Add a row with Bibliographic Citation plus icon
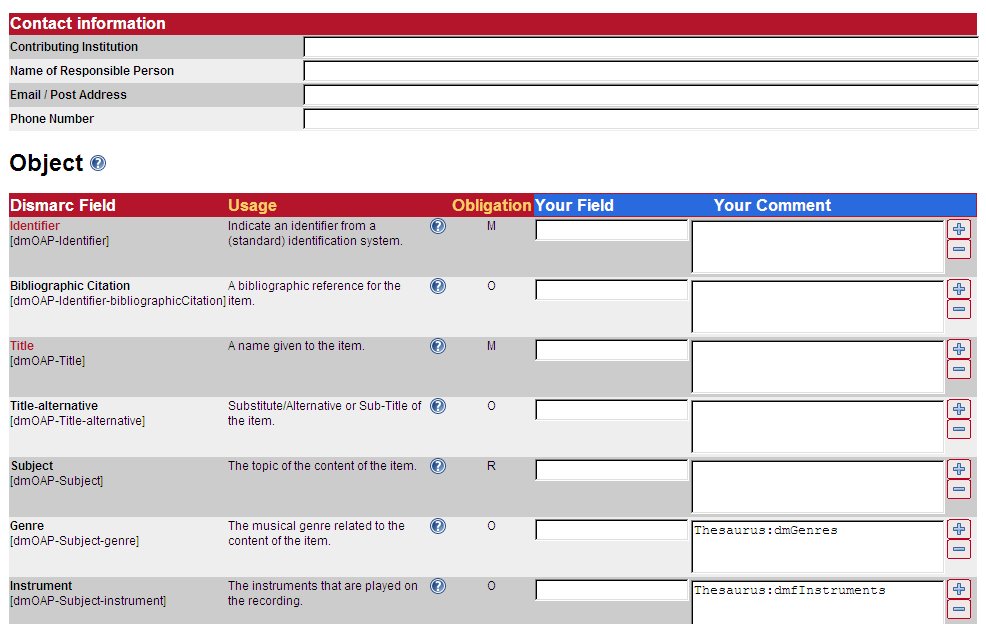 (x=959, y=289)
